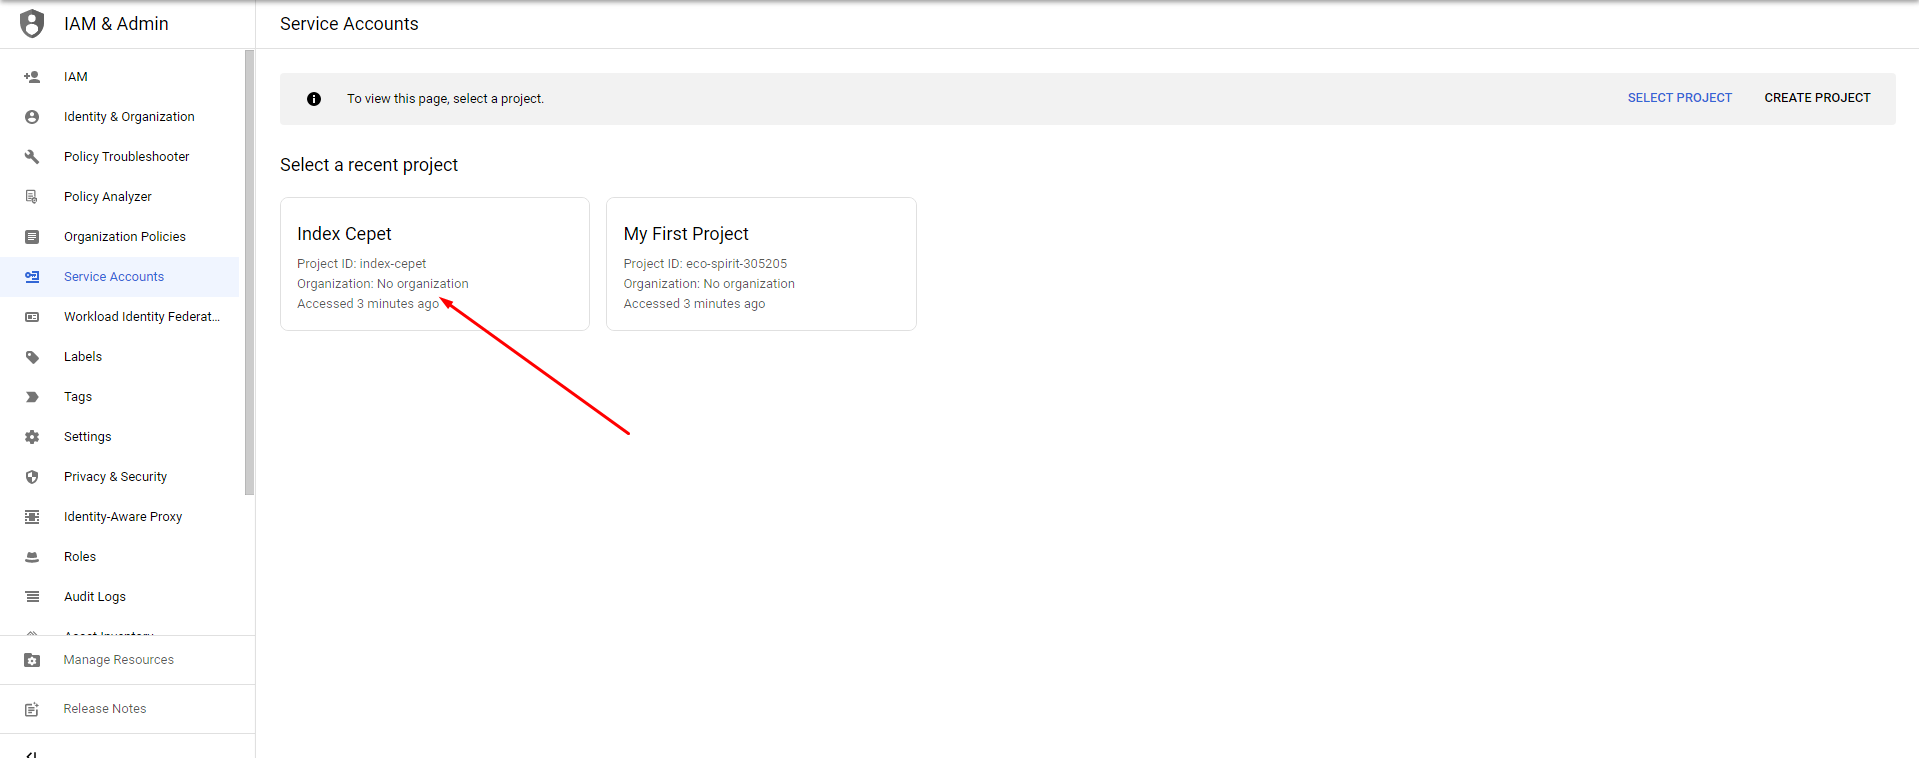Click the Tags arrow-shaped icon
The image size is (1919, 758).
pyautogui.click(x=32, y=397)
